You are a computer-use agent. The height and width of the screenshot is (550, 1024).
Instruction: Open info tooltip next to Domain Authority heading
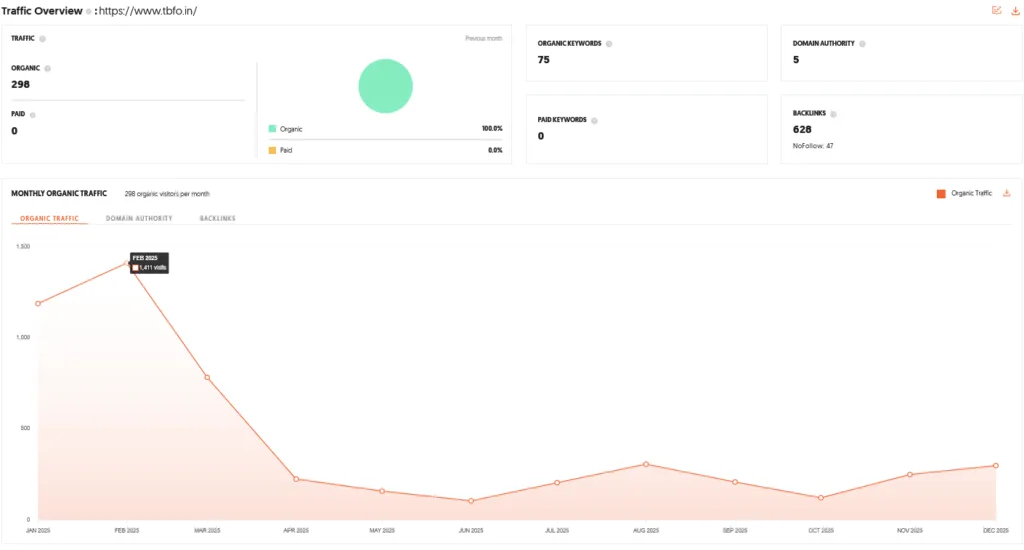click(862, 44)
